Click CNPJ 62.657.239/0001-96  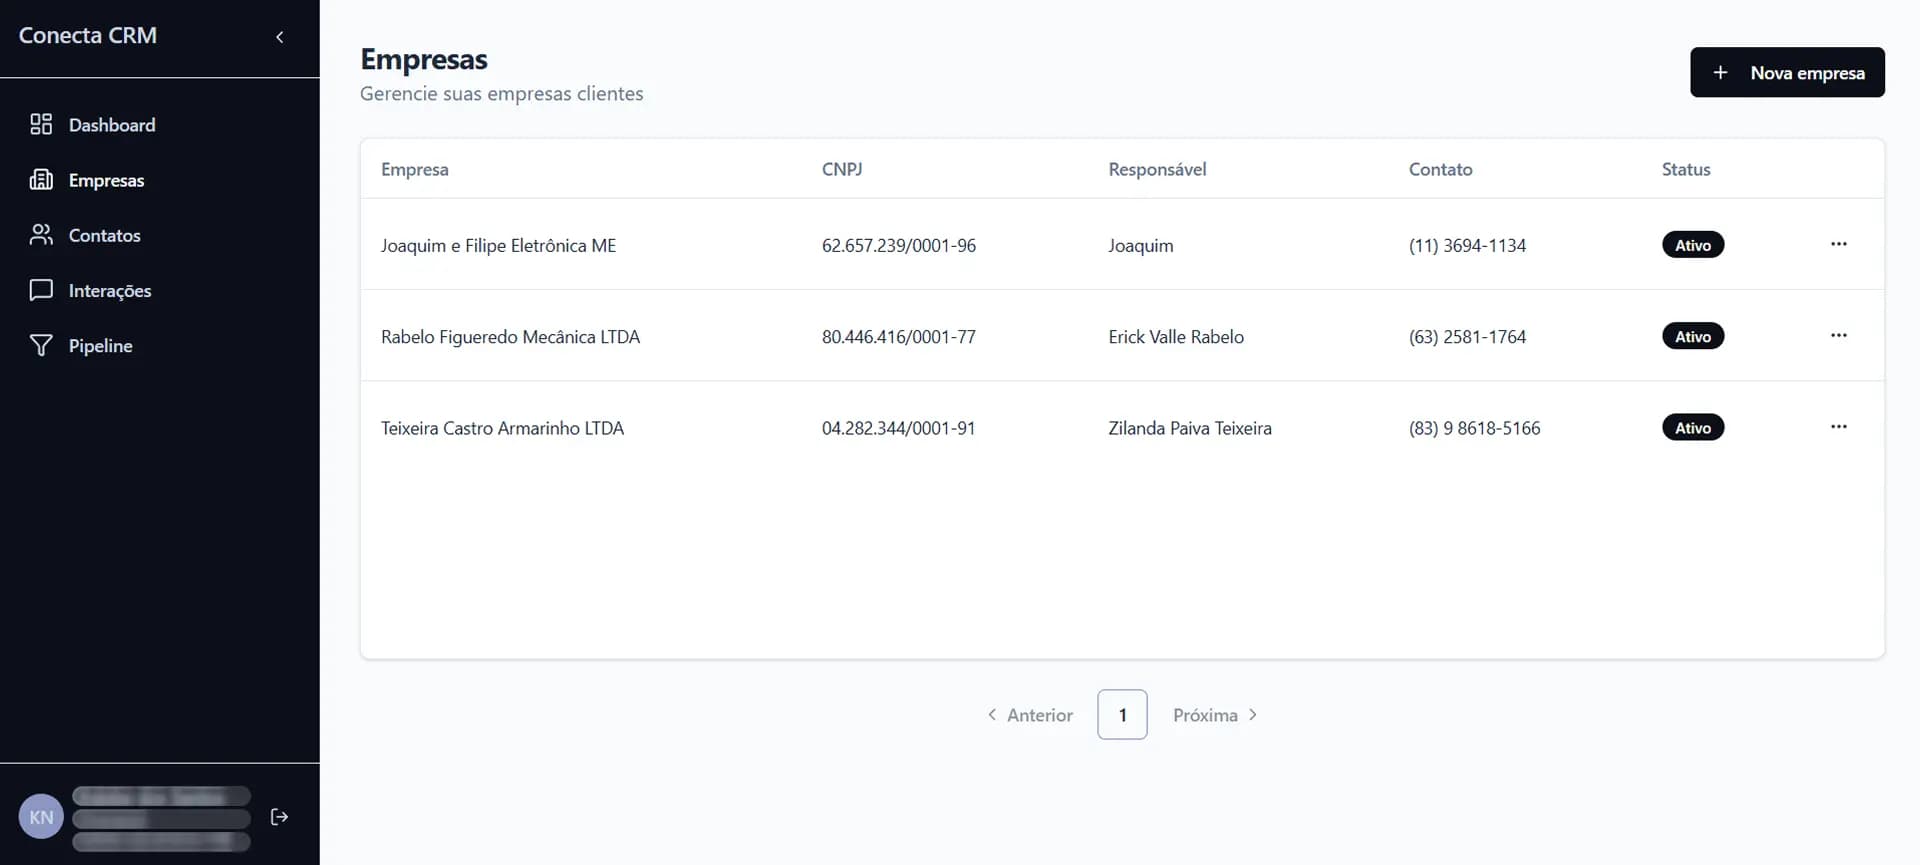click(x=899, y=245)
